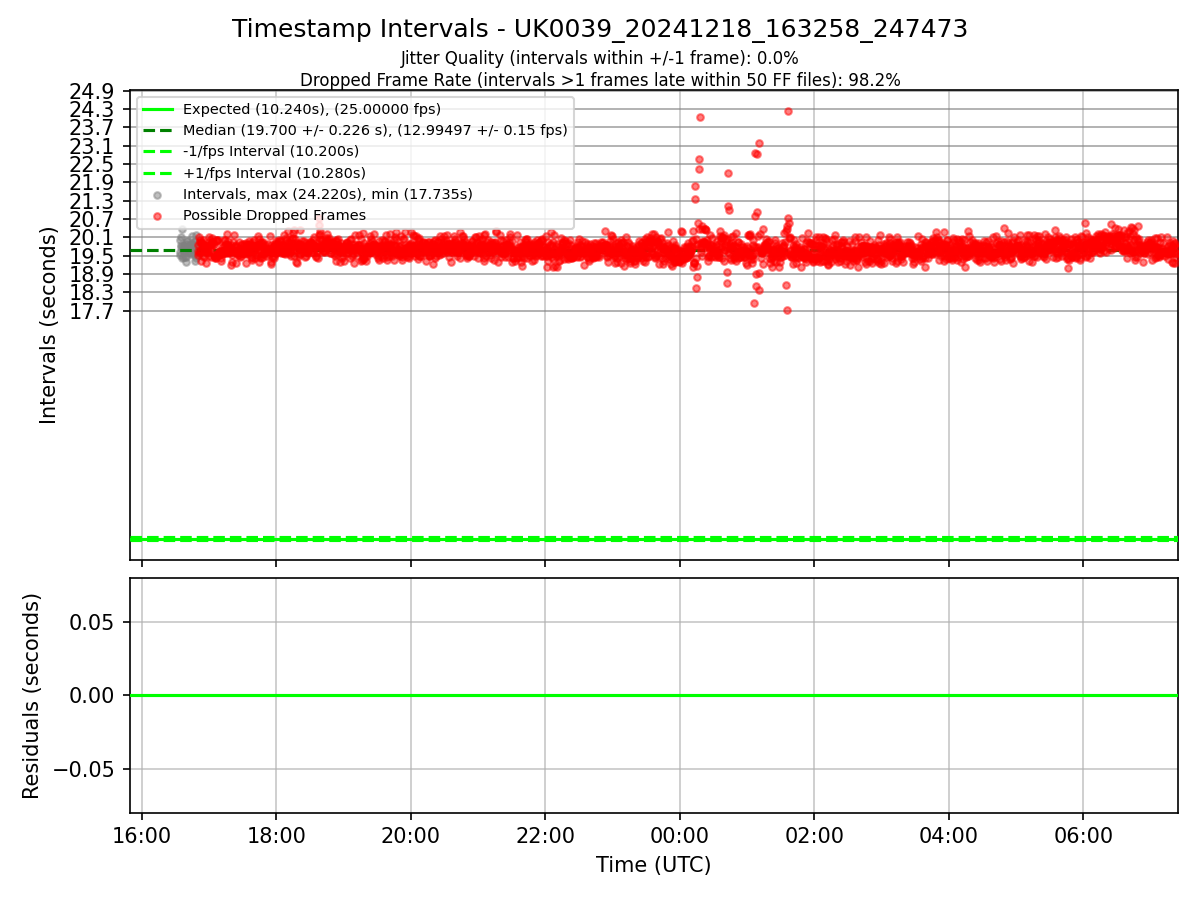Click the gray marker beside 'Intervals, max' legend entry
This screenshot has width=1200, height=900.
click(158, 194)
